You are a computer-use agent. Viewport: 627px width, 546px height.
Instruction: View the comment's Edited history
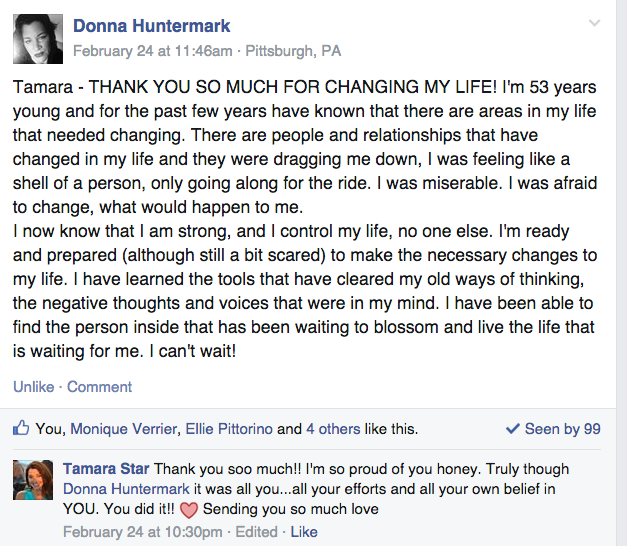[x=261, y=532]
